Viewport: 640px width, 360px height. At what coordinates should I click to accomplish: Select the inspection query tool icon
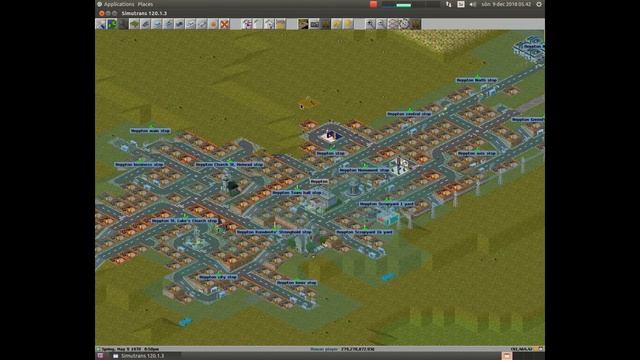[123, 24]
